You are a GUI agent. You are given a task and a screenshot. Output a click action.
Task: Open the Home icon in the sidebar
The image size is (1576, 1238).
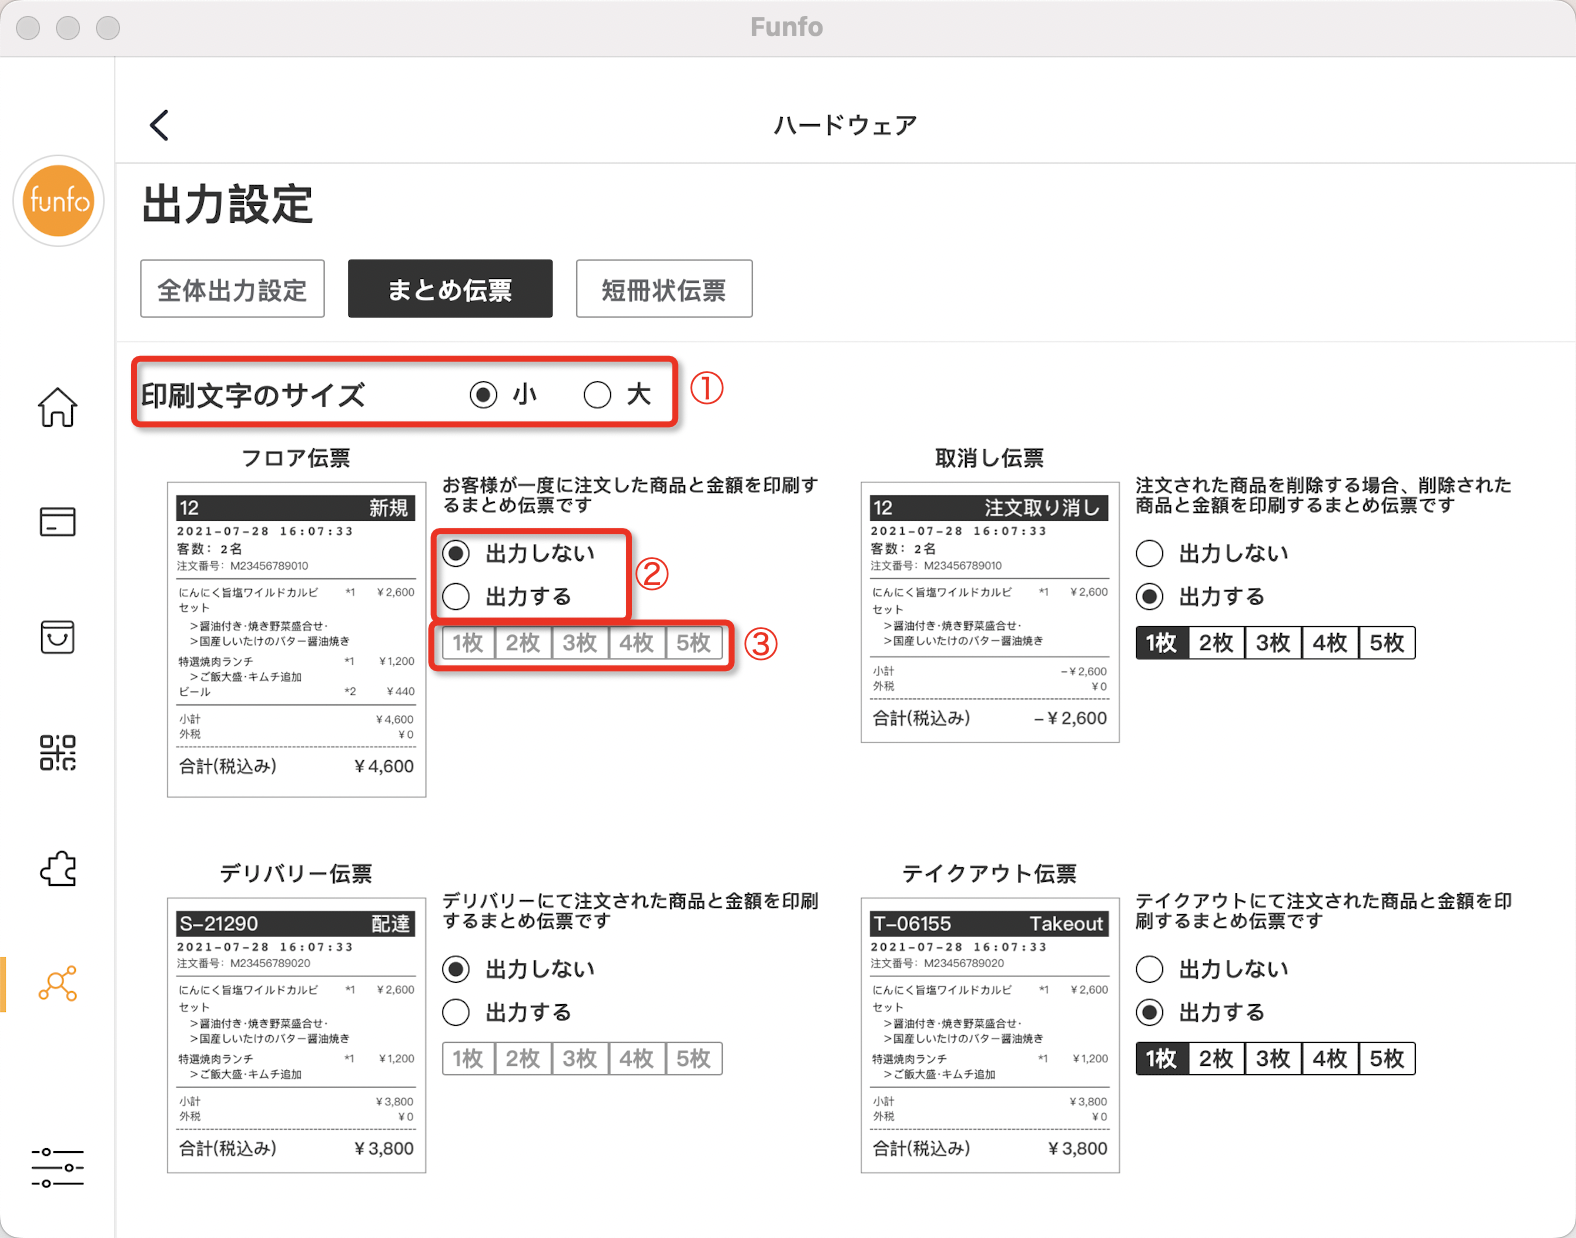pos(58,407)
